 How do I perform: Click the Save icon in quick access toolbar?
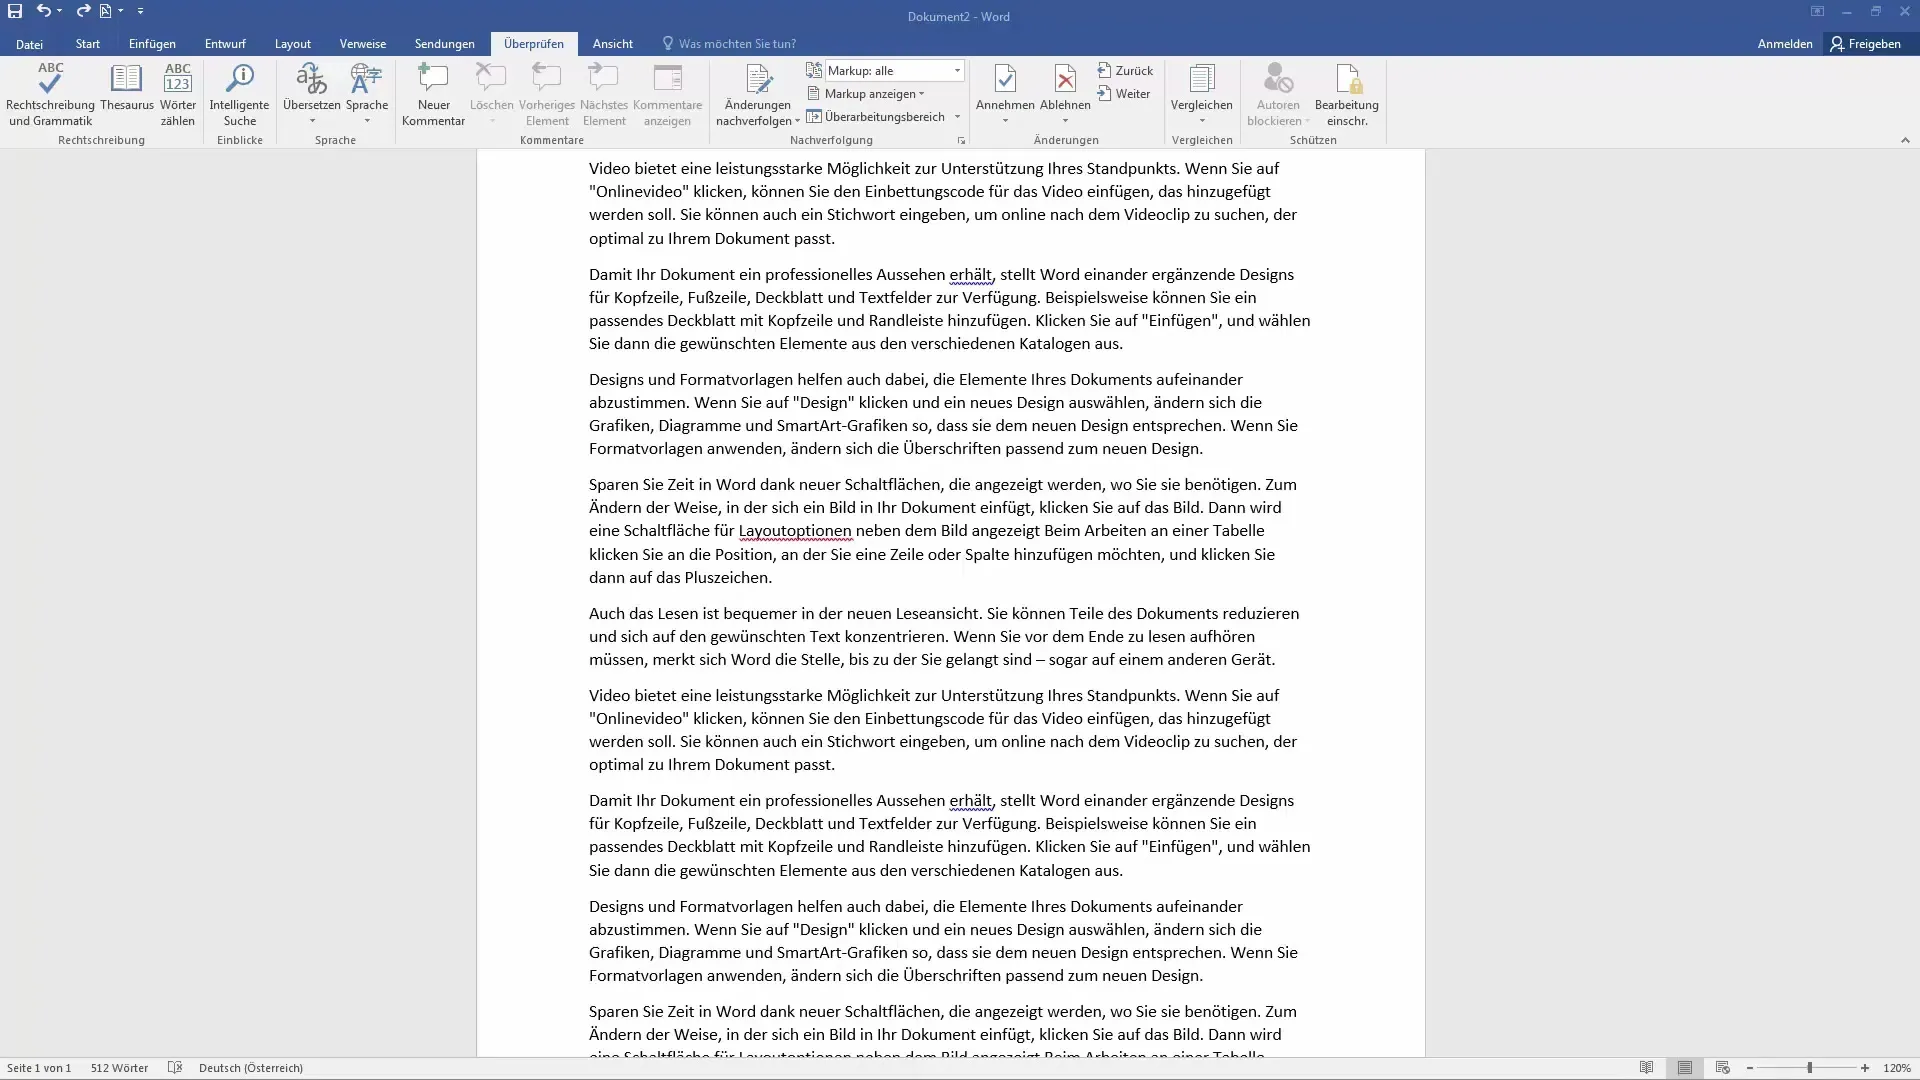point(15,11)
